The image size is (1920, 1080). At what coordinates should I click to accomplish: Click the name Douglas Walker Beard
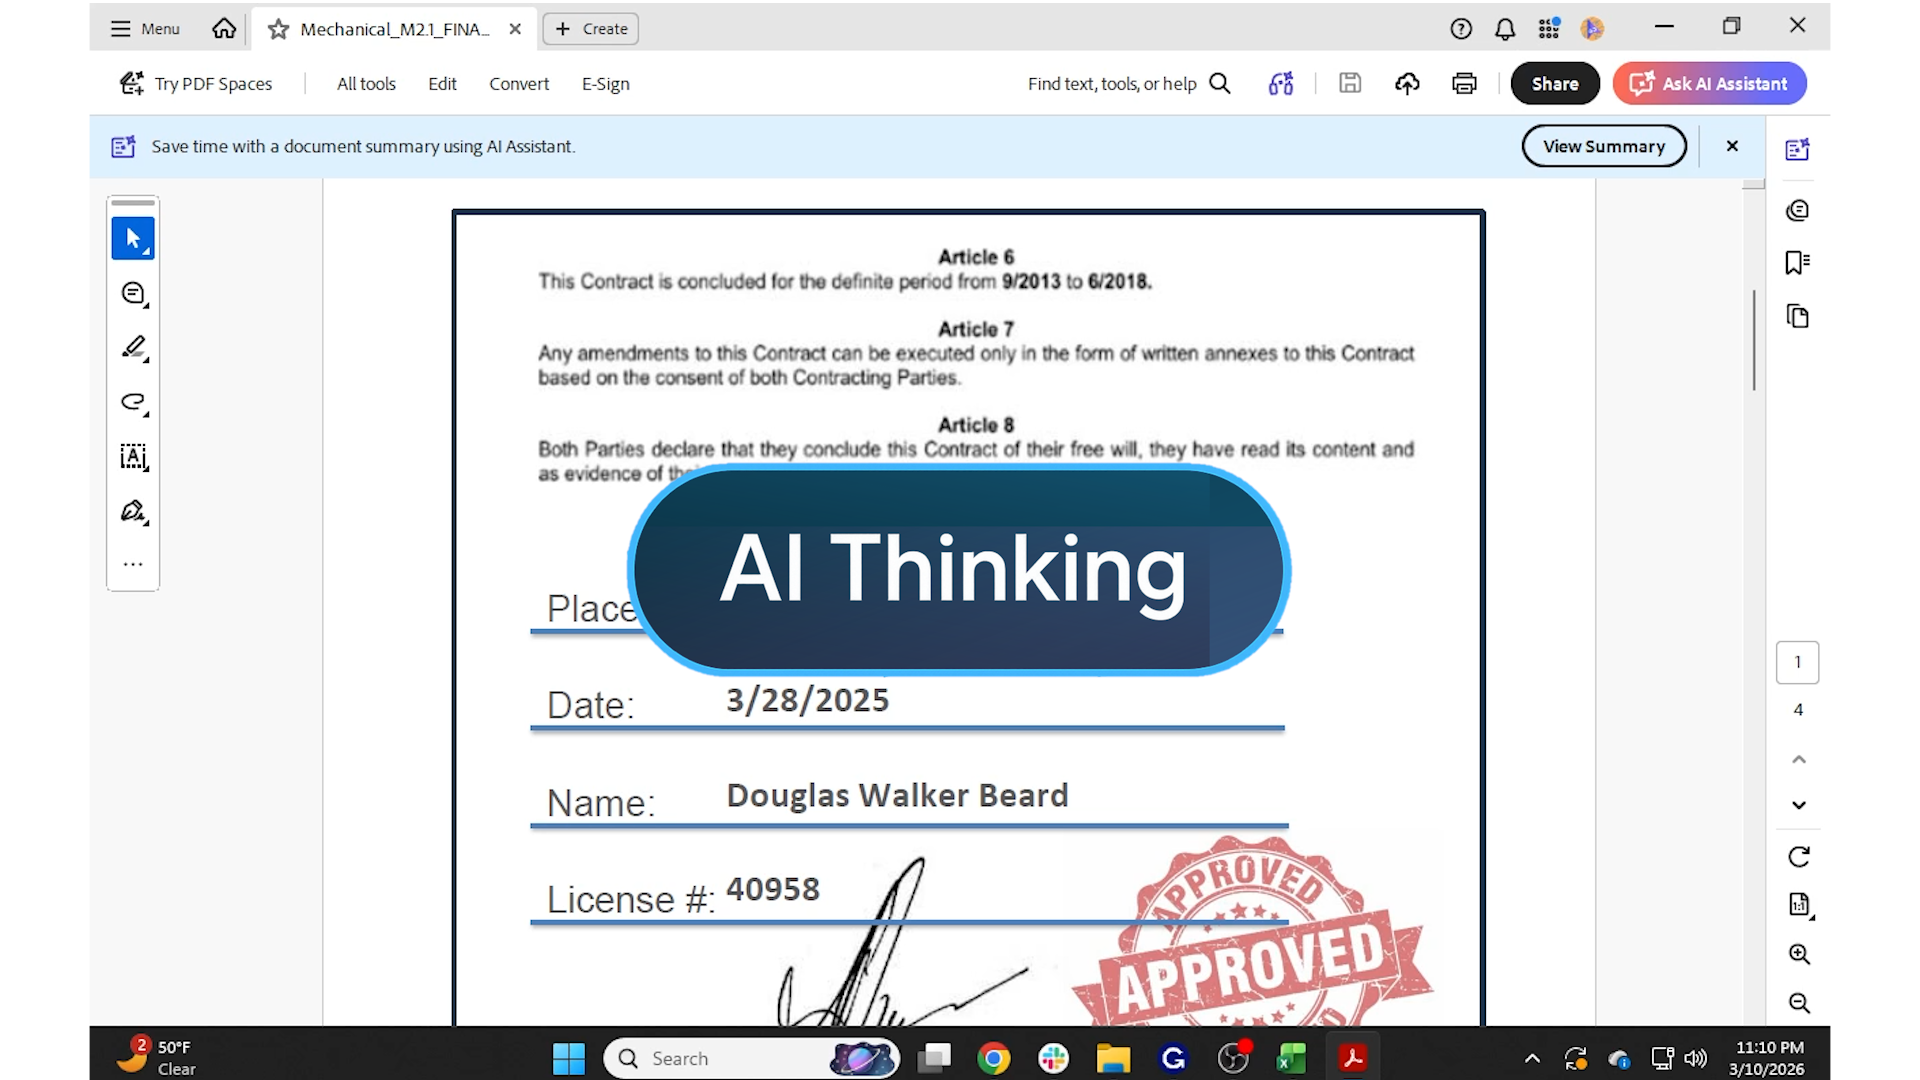897,795
